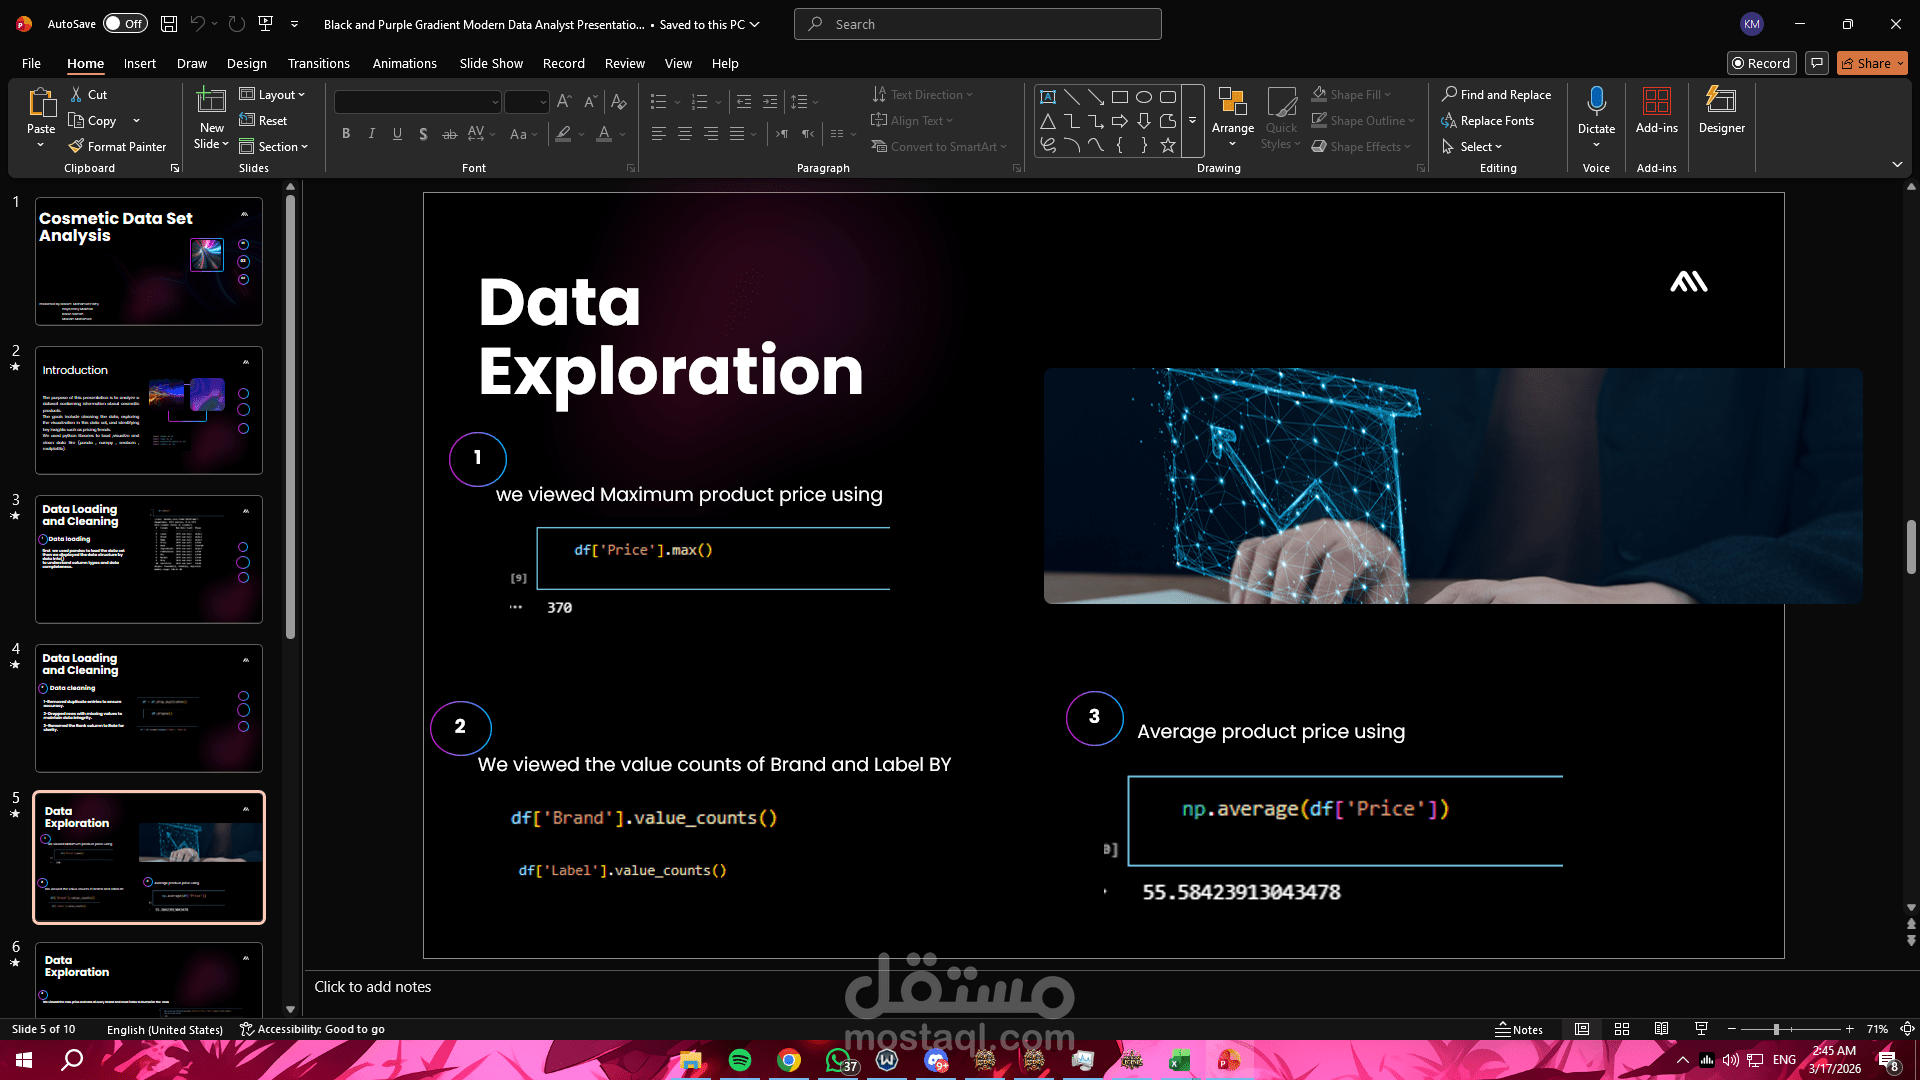
Task: Click the Dictate microphone icon
Action: [1596, 101]
